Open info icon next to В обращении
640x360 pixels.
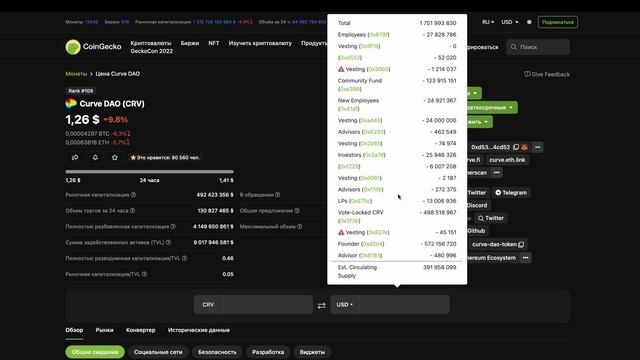pos(278,195)
